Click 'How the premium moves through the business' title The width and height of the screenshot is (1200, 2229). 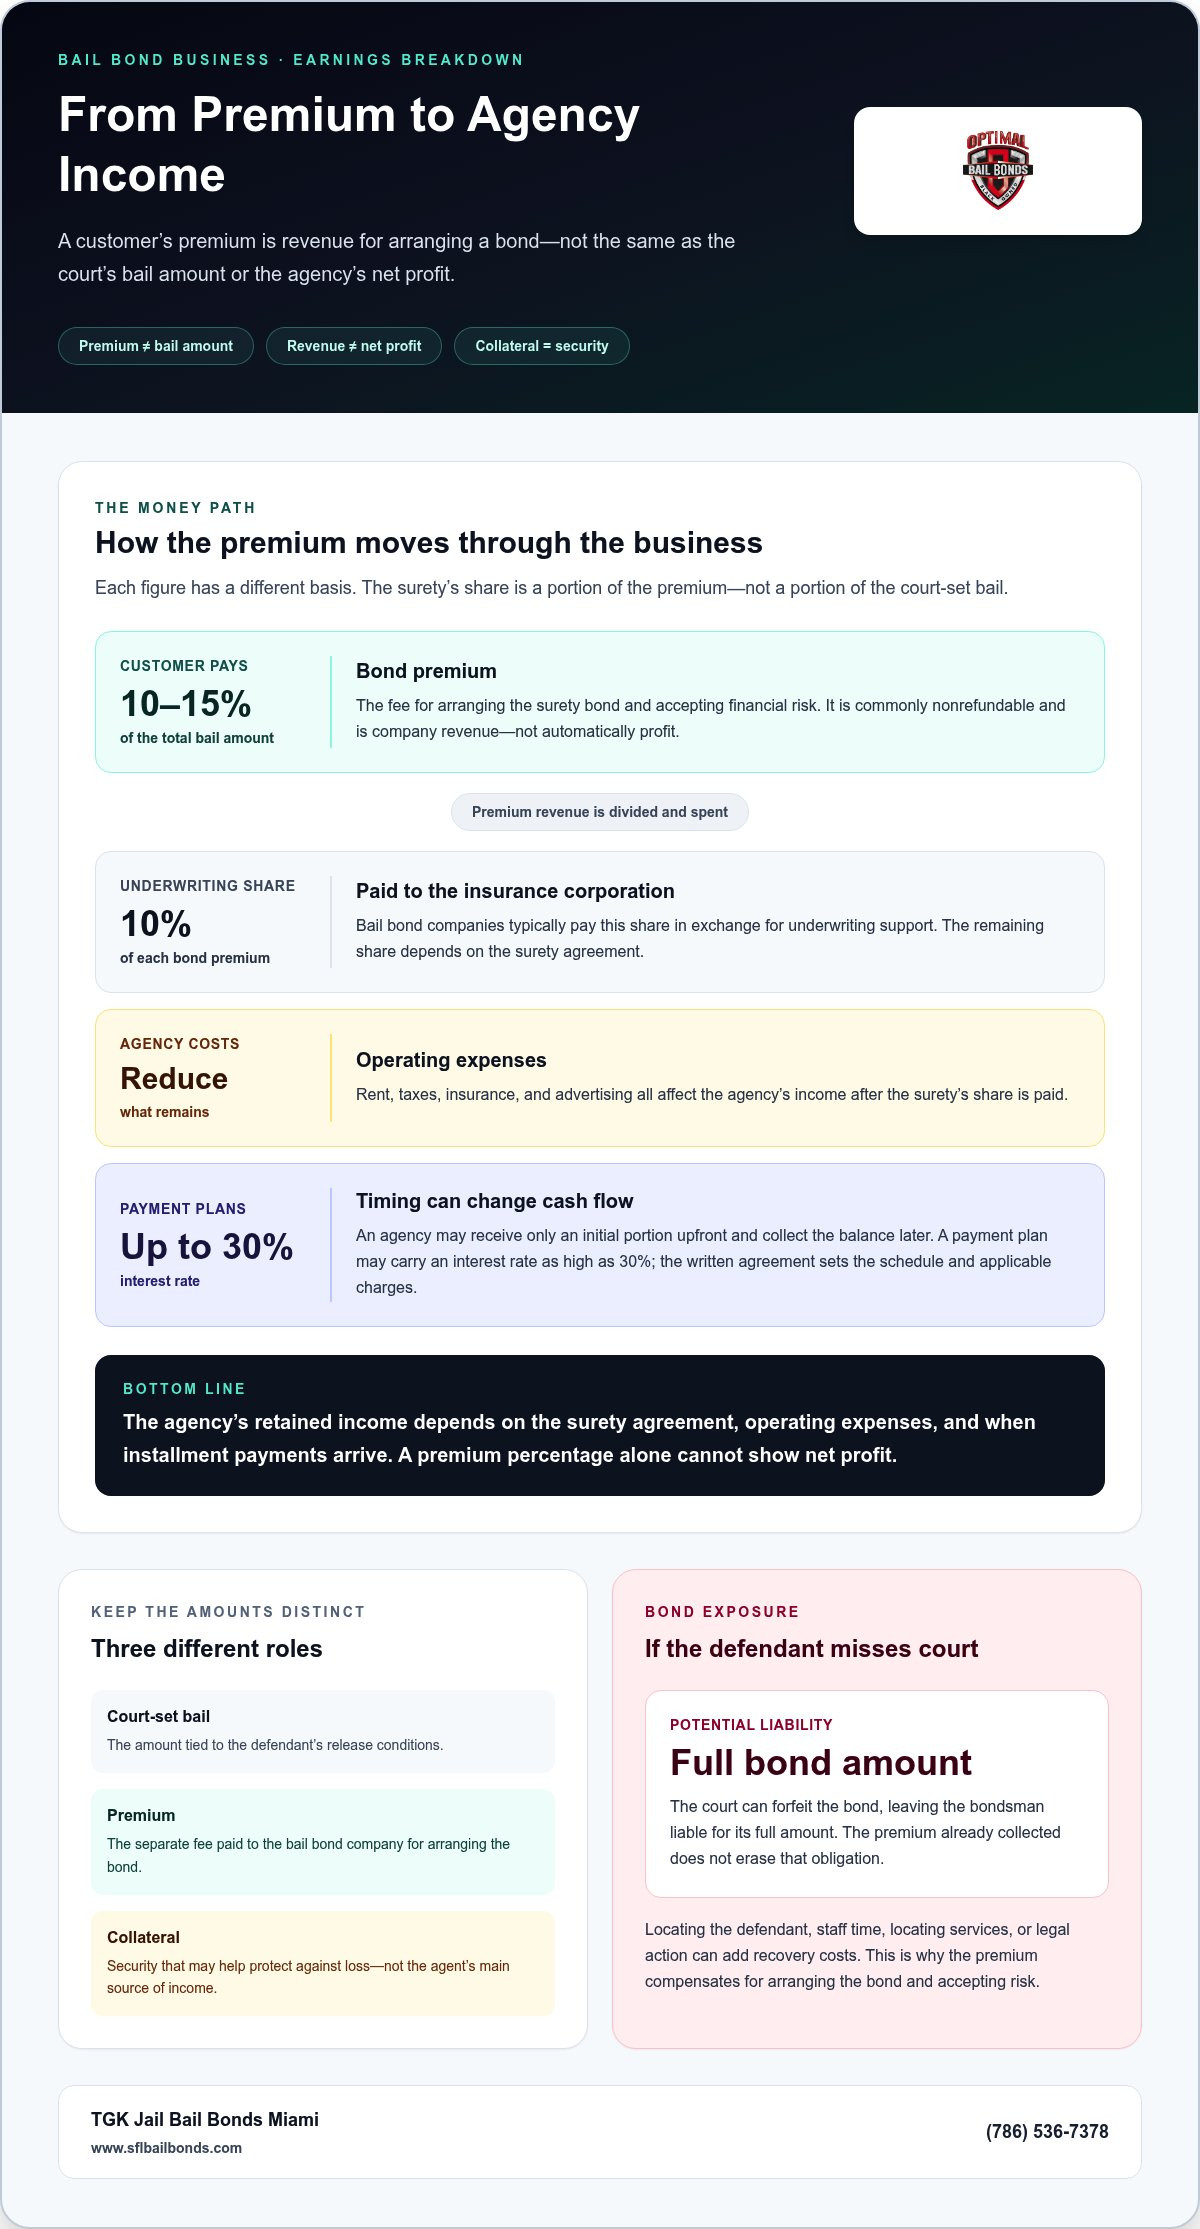point(429,543)
